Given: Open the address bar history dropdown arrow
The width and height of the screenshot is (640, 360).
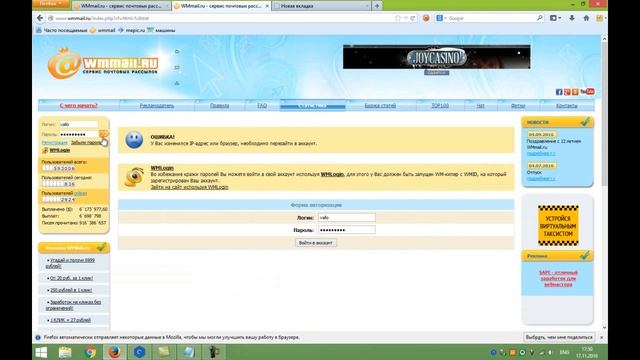Looking at the screenshot, I should click(x=405, y=18).
